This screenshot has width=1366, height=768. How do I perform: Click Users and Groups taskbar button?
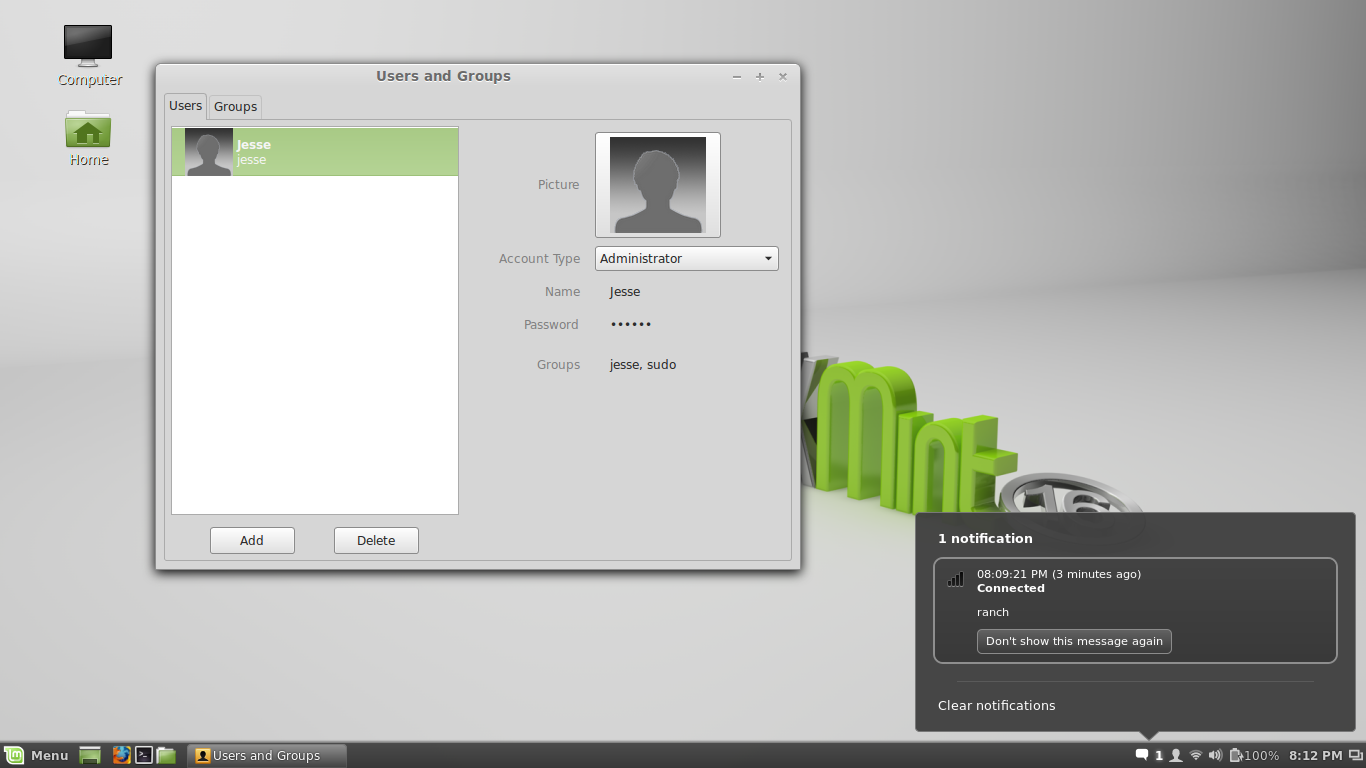267,755
